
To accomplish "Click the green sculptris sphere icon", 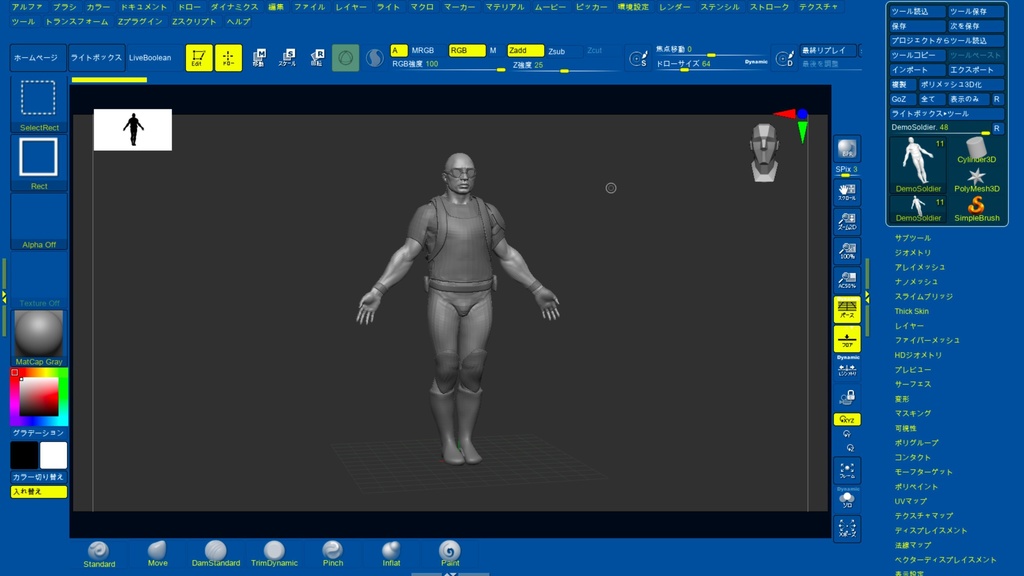I will [x=345, y=57].
